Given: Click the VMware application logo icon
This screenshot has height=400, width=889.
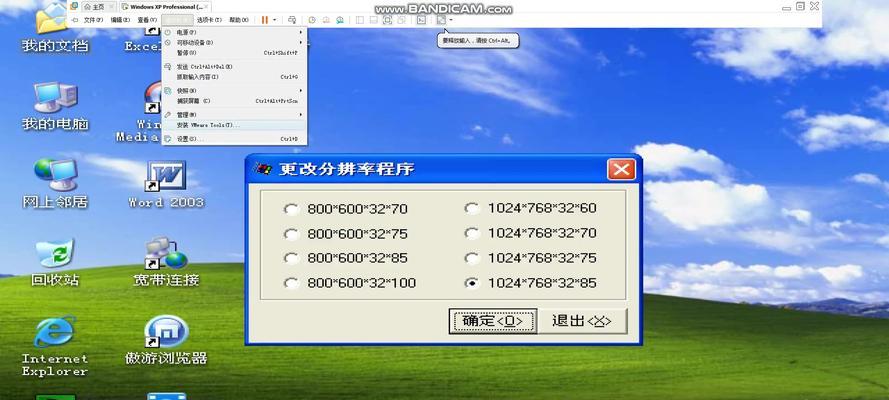Looking at the screenshot, I should pyautogui.click(x=74, y=6).
